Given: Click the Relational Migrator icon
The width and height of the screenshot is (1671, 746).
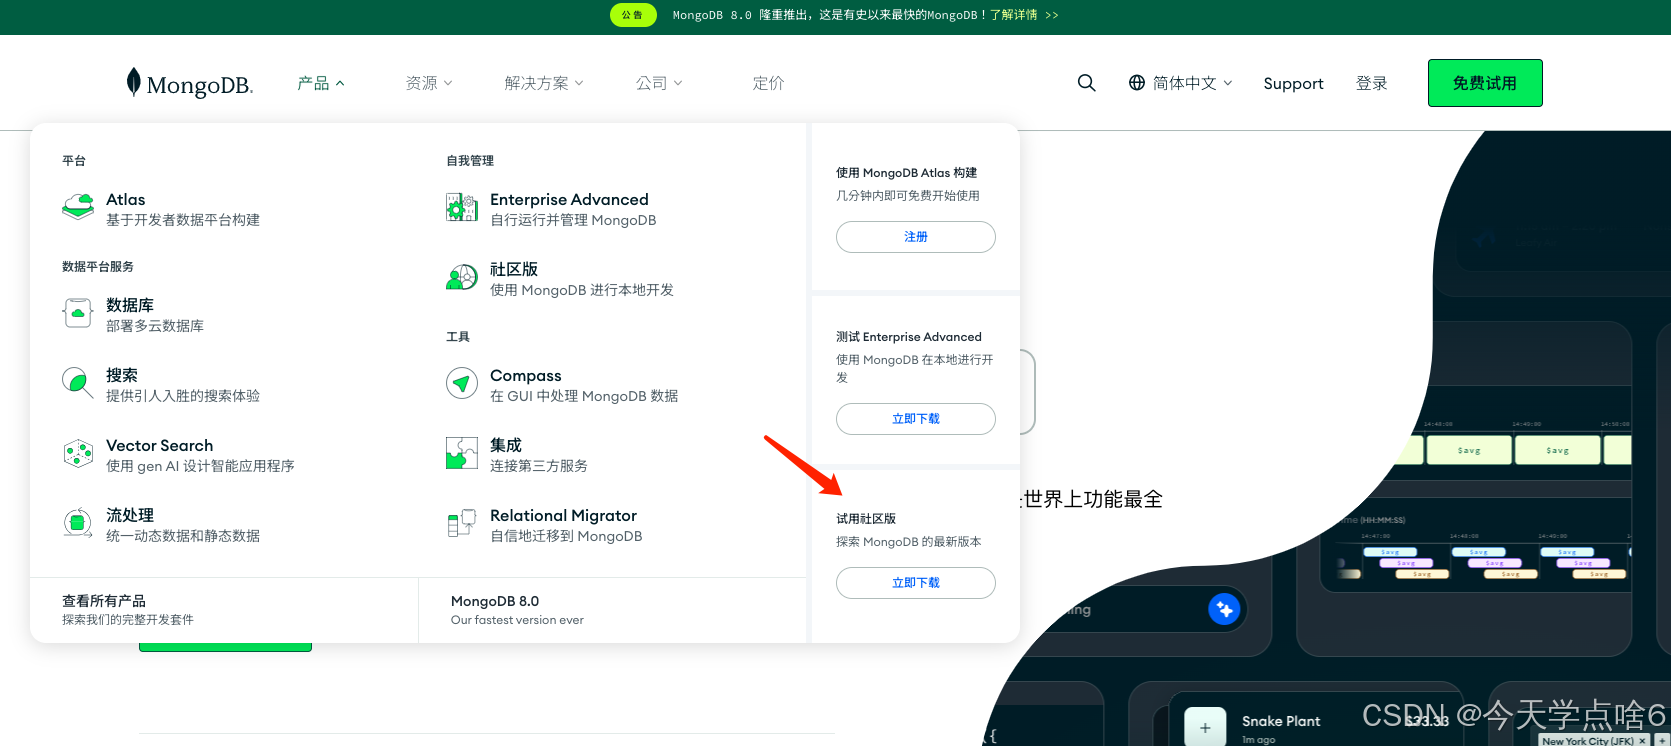Looking at the screenshot, I should click(460, 523).
